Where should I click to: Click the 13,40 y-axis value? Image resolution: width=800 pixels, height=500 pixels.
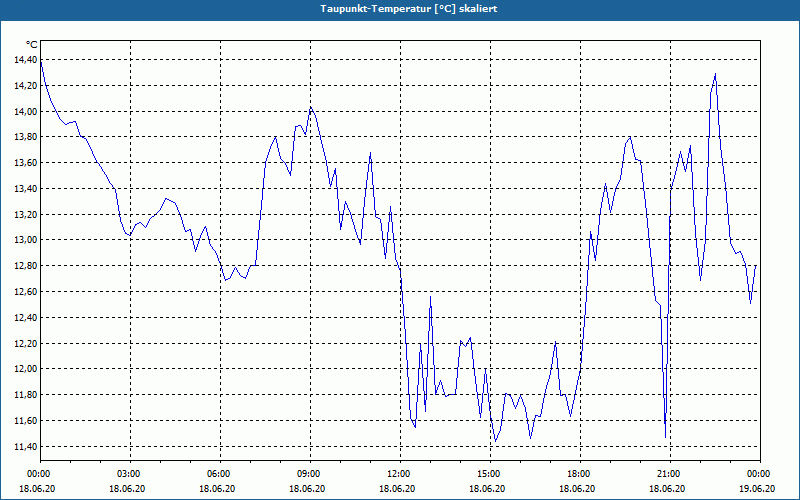click(26, 189)
